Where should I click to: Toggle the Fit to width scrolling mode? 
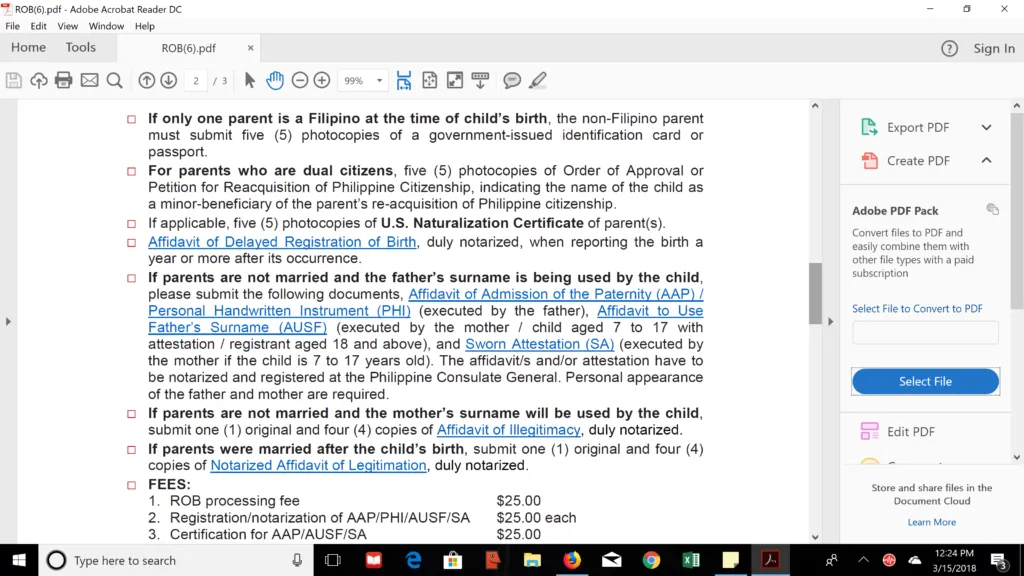pos(404,80)
